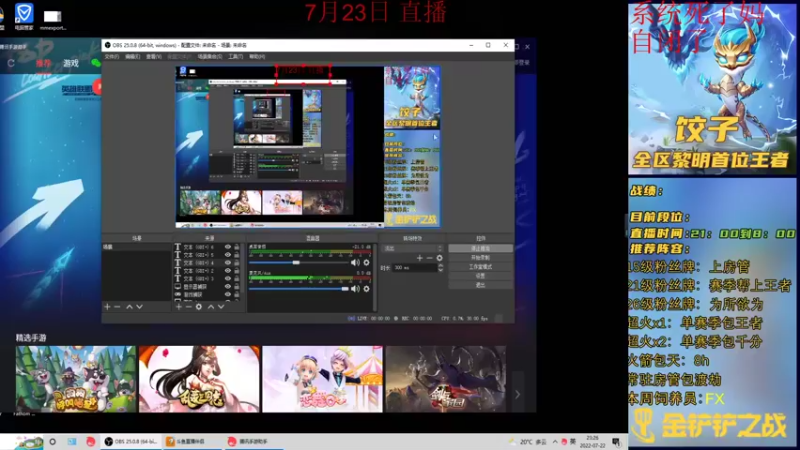This screenshot has width=800, height=450.
Task: Open source properties gear in Sources panel
Action: coord(199,307)
